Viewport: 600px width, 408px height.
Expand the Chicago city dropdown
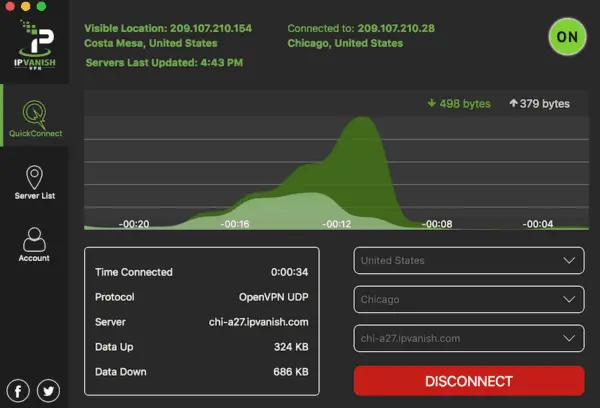tap(469, 299)
